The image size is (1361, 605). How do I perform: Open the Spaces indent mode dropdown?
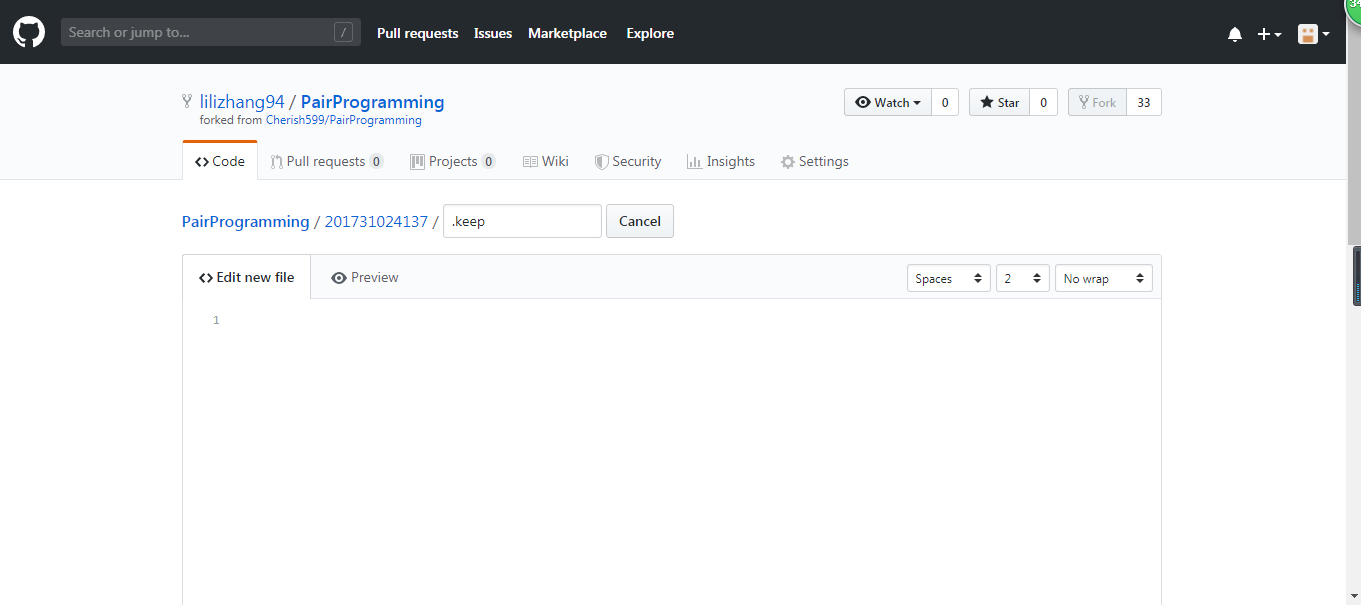tap(949, 278)
